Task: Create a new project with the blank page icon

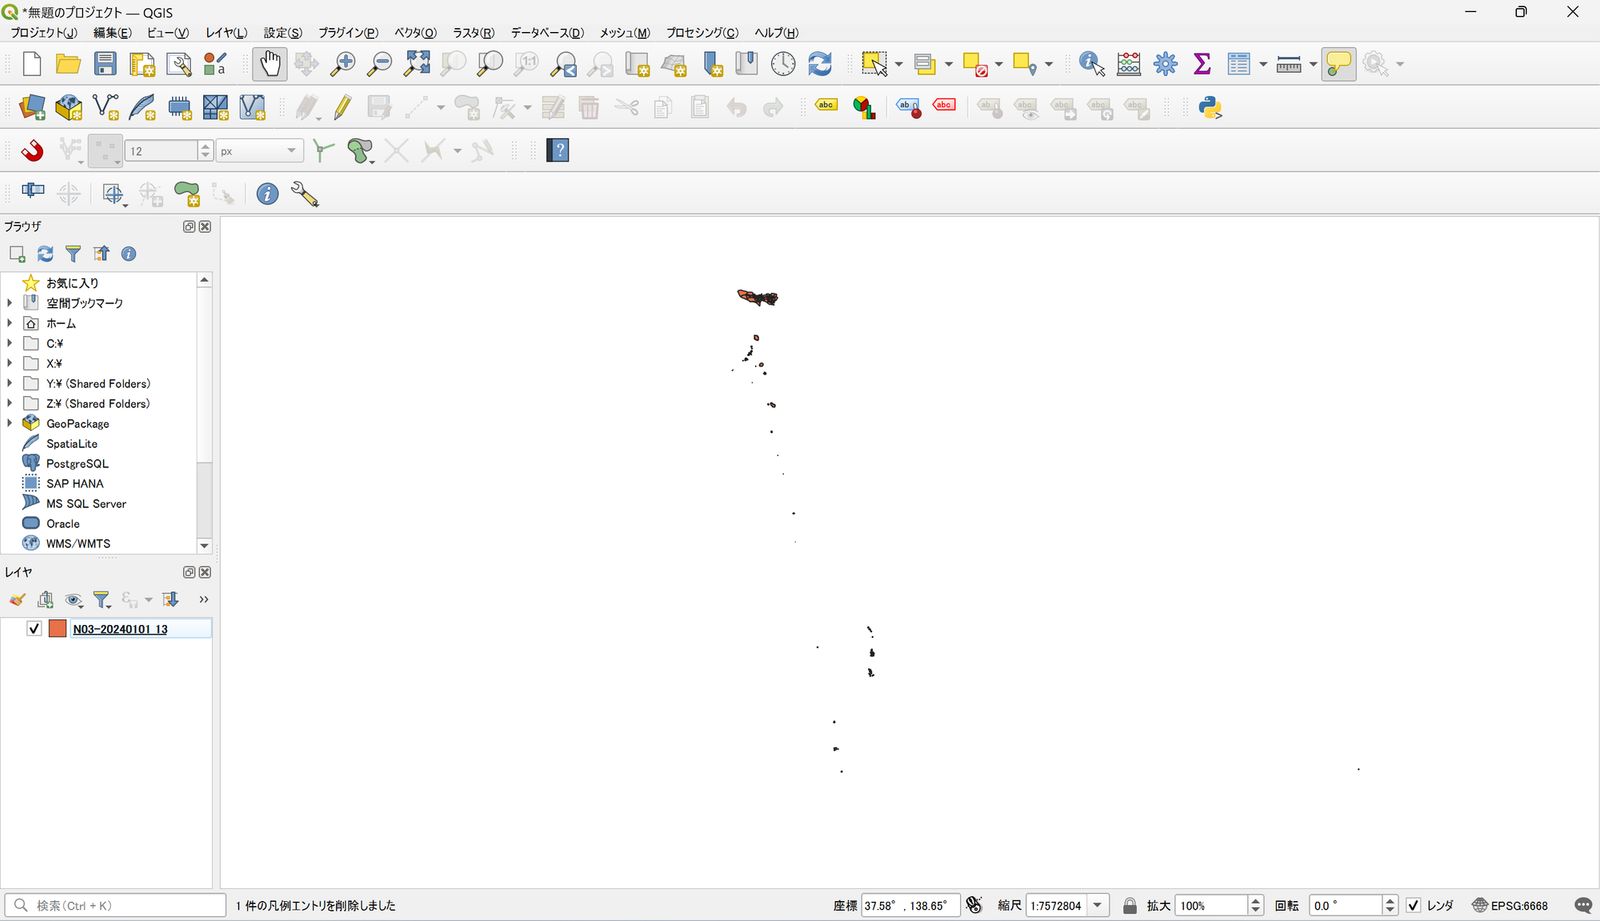Action: (x=31, y=64)
